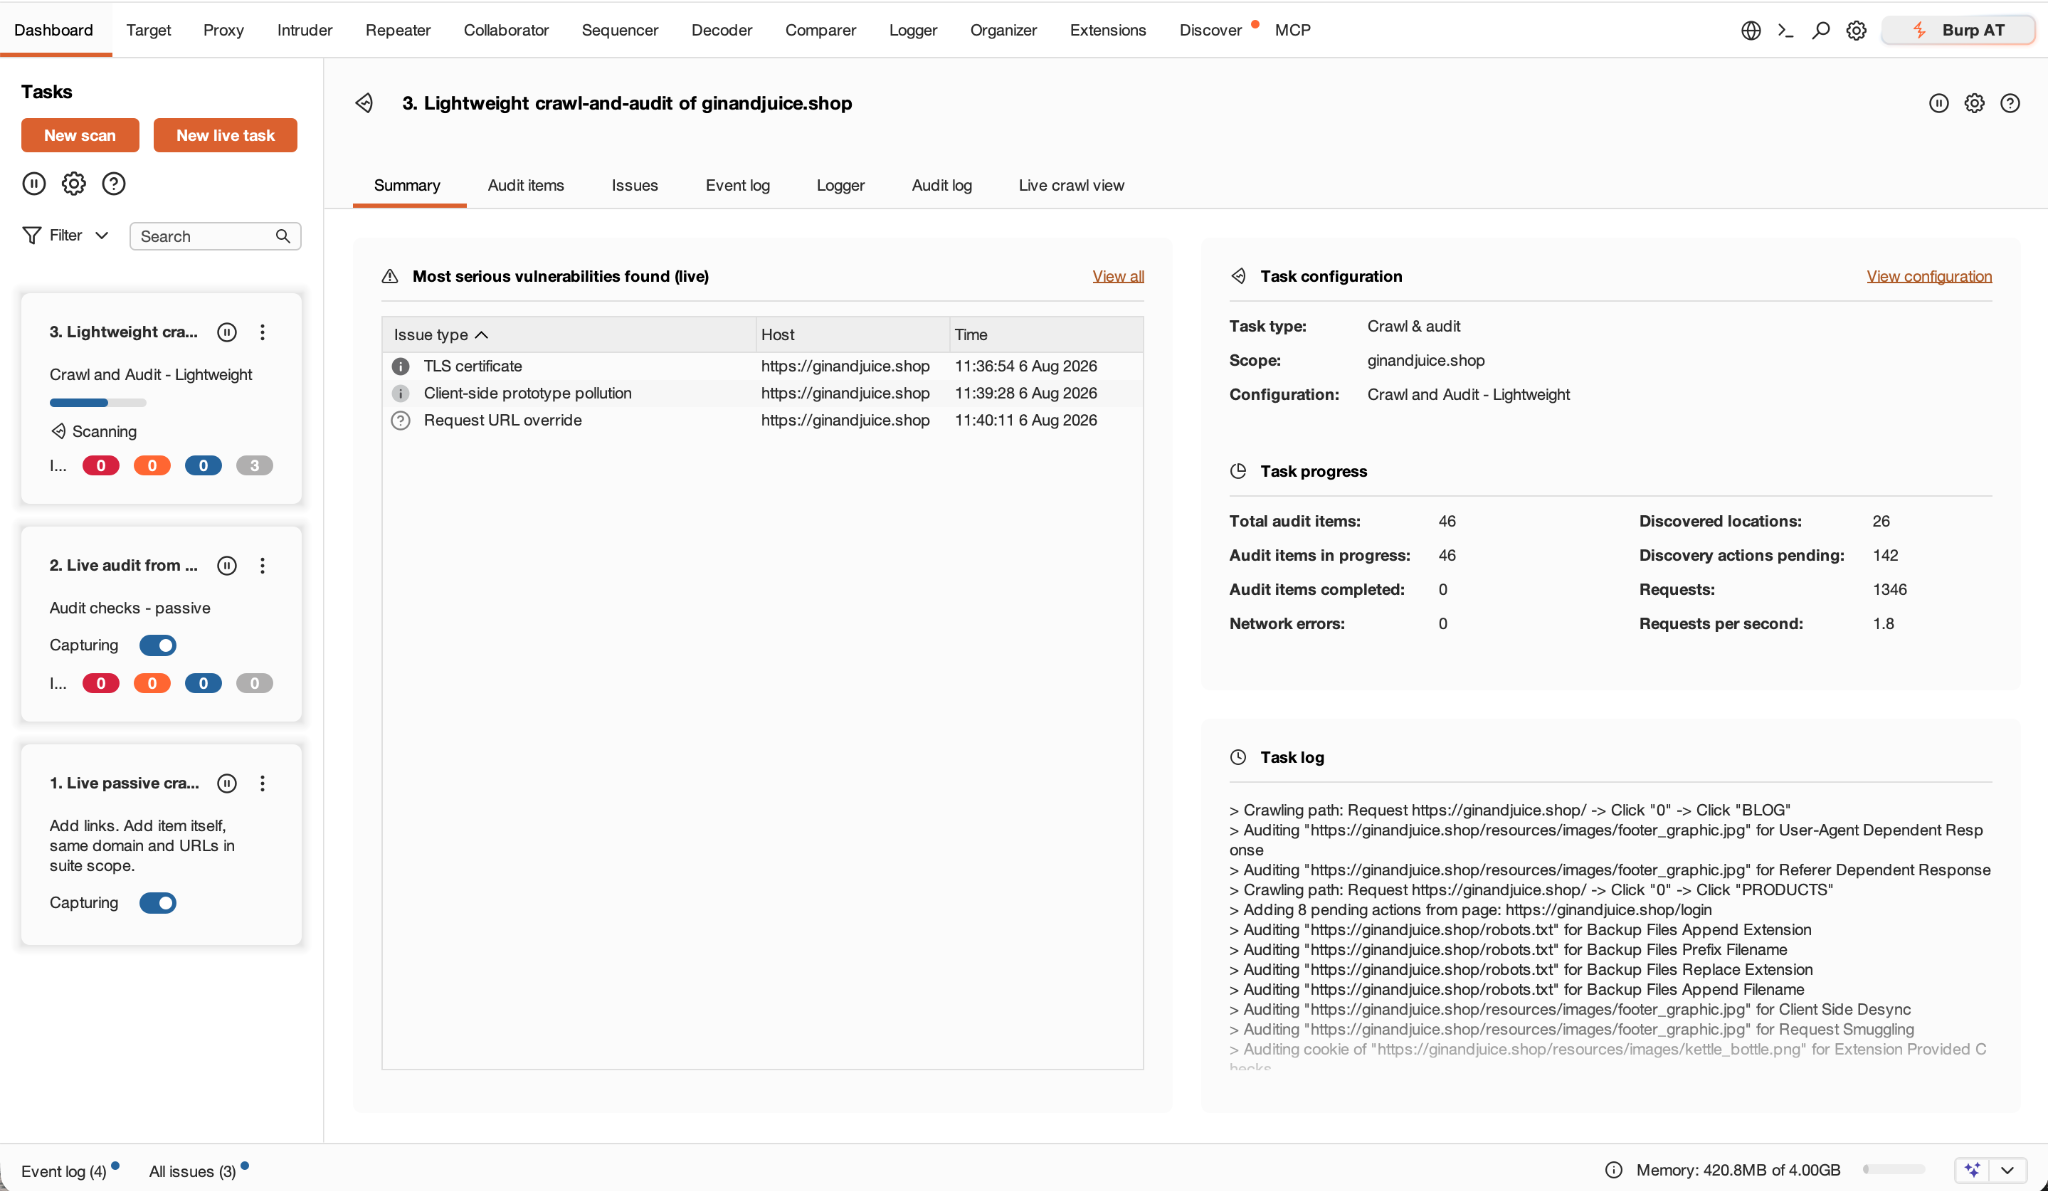Open the Logger tab in task view
This screenshot has height=1191, width=2048.
tap(840, 186)
